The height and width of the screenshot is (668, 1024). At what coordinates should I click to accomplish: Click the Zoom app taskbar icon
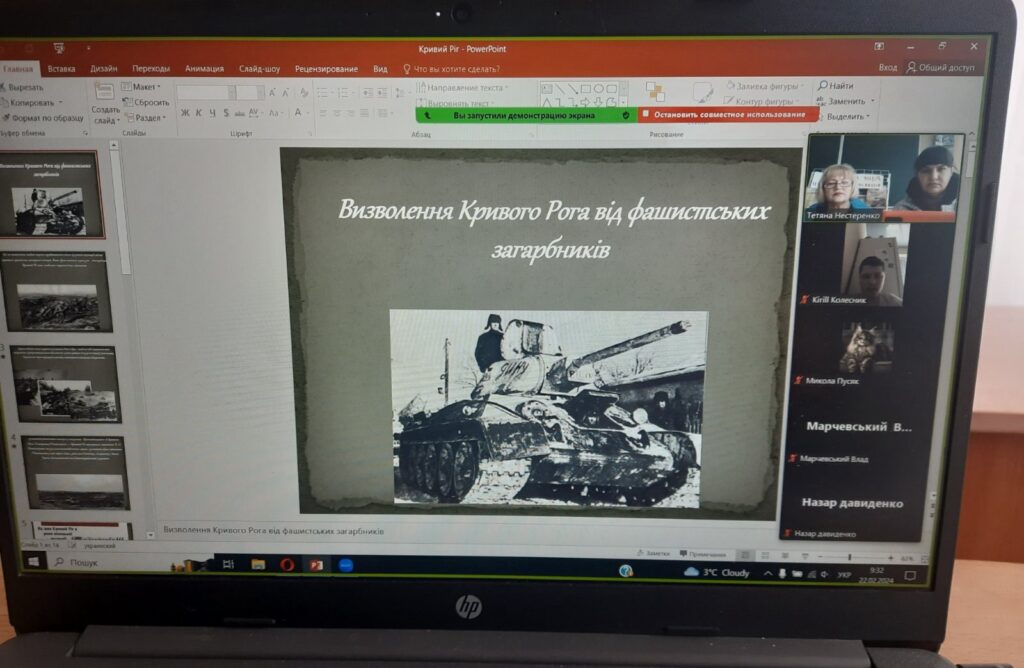pyautogui.click(x=346, y=565)
